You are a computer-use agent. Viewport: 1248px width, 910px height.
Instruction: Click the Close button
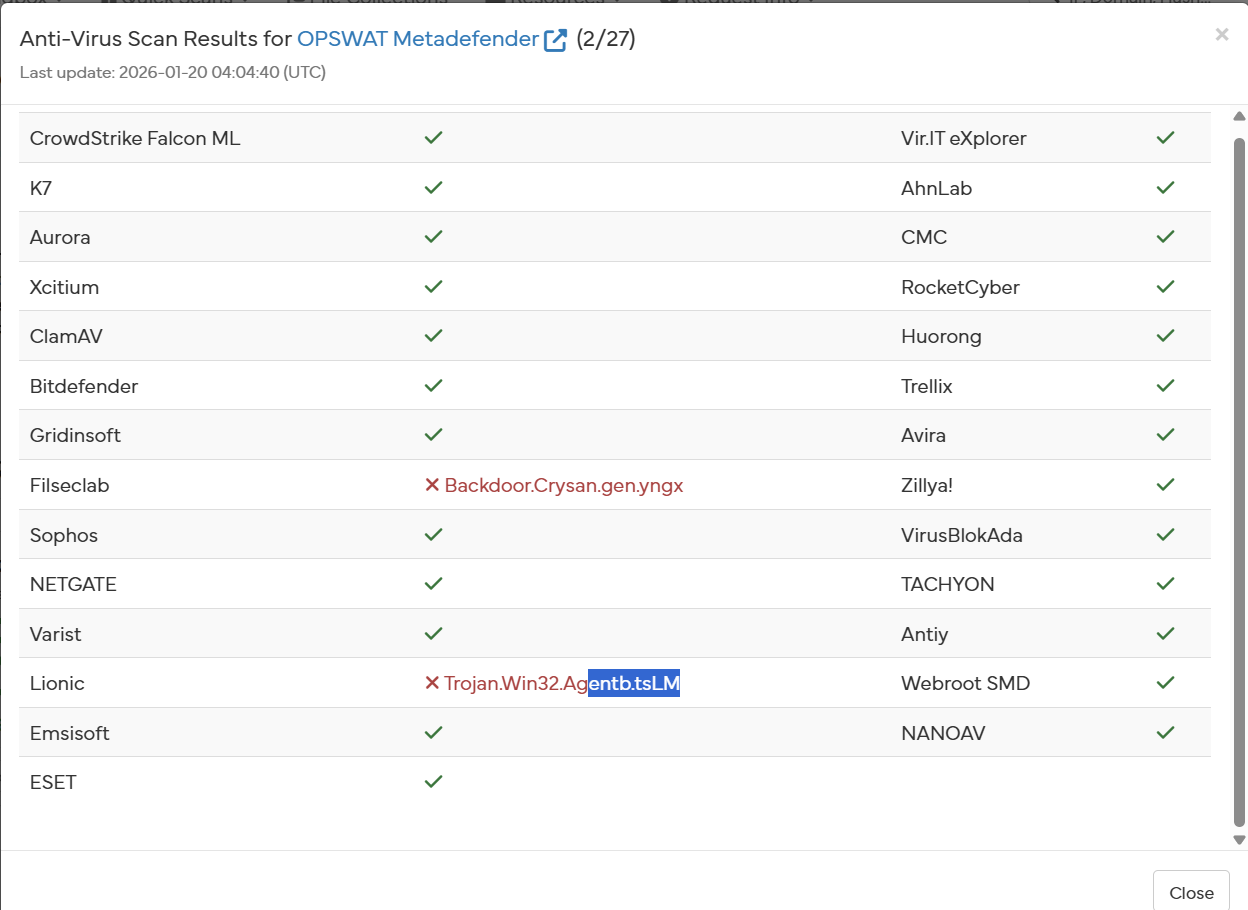coord(1191,892)
